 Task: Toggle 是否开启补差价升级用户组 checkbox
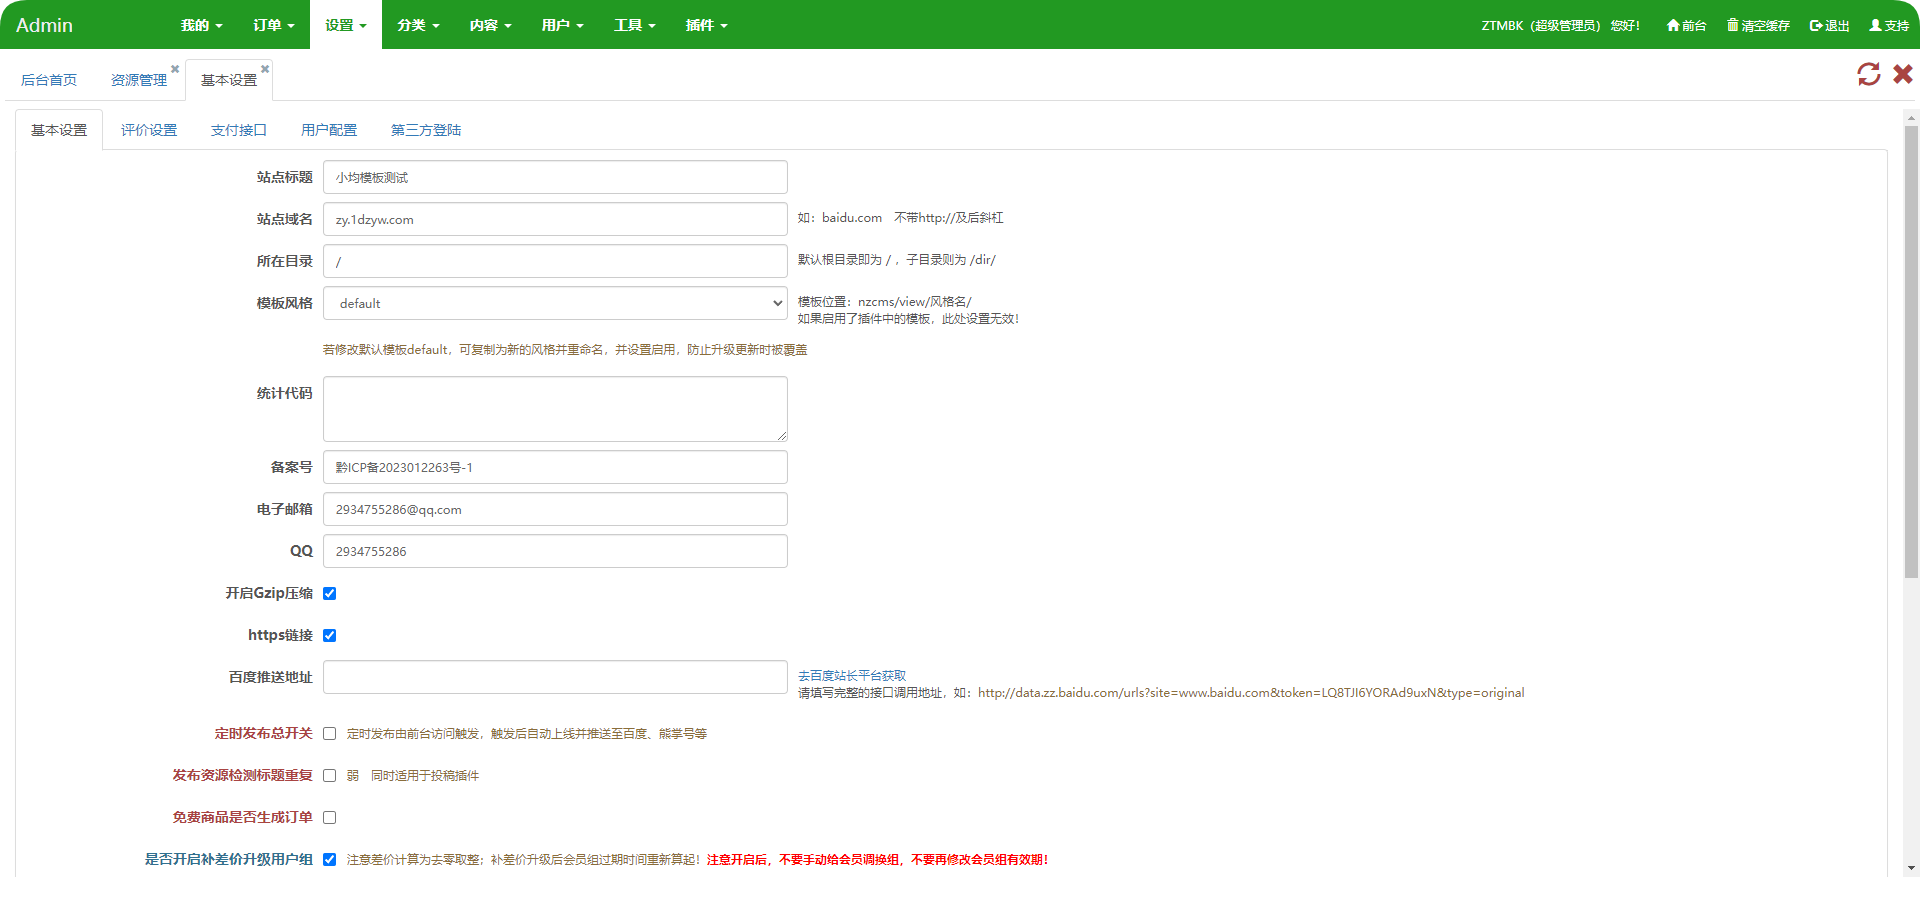pyautogui.click(x=329, y=859)
